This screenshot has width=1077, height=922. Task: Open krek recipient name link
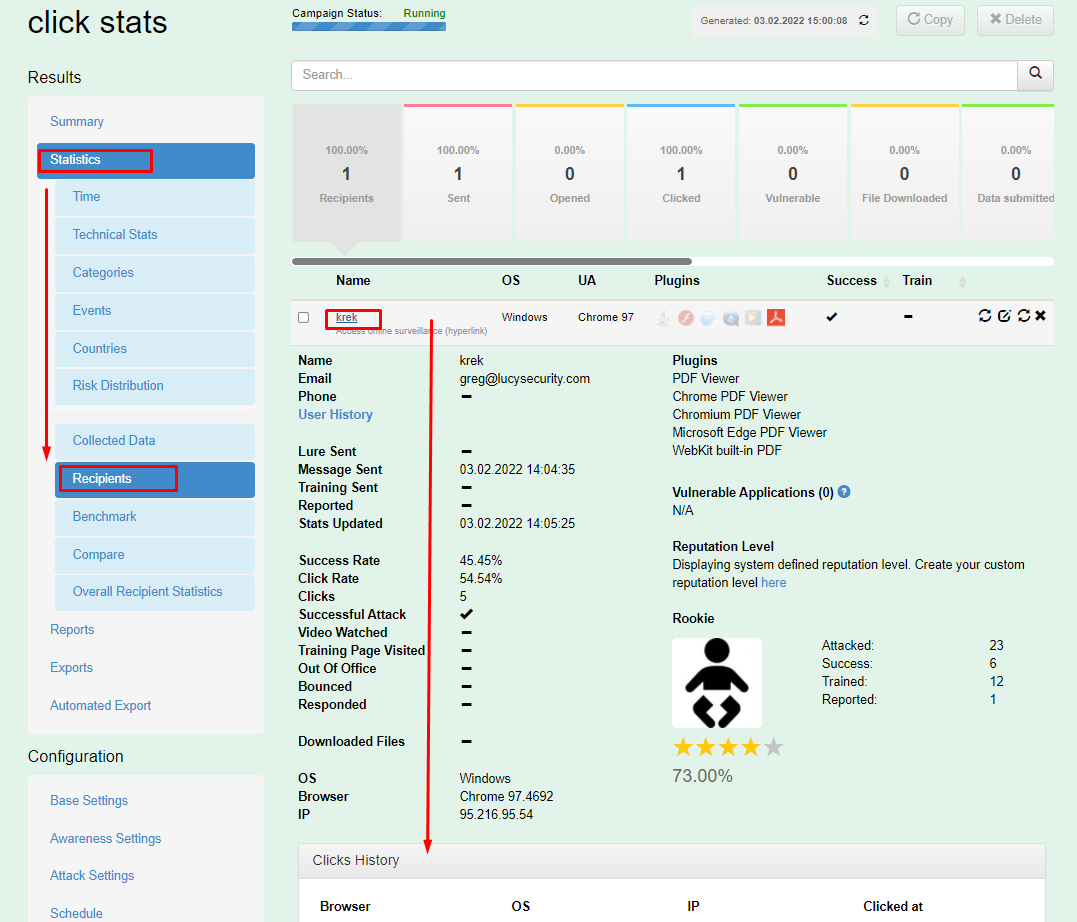(346, 317)
